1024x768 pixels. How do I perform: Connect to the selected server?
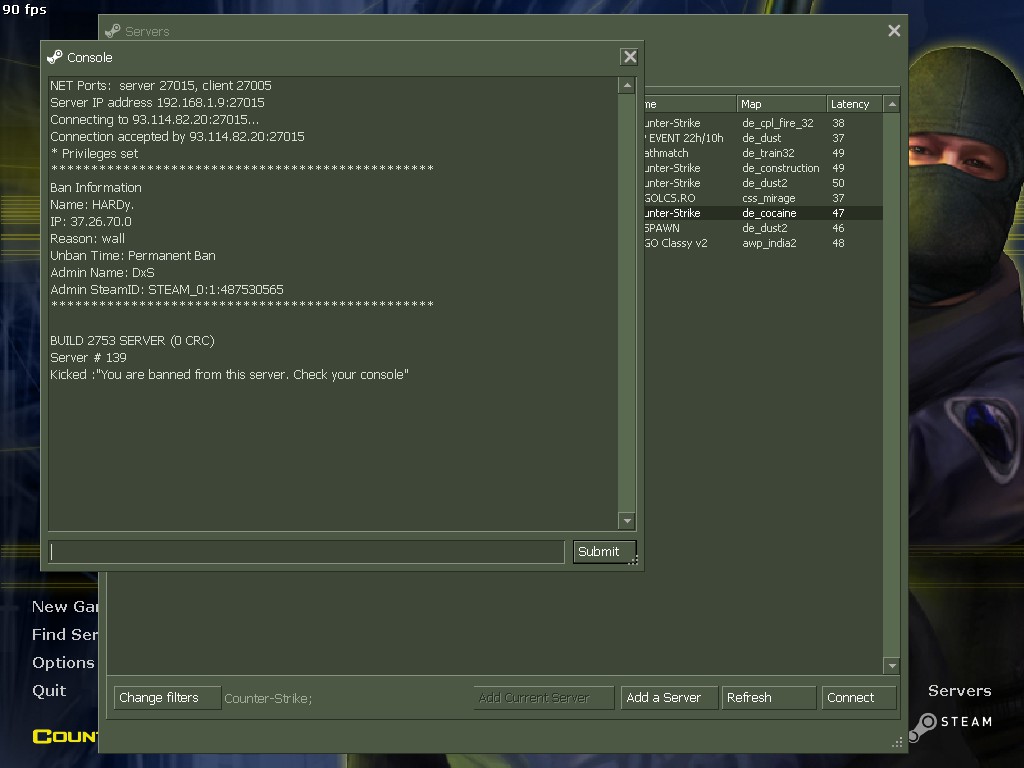pyautogui.click(x=859, y=697)
